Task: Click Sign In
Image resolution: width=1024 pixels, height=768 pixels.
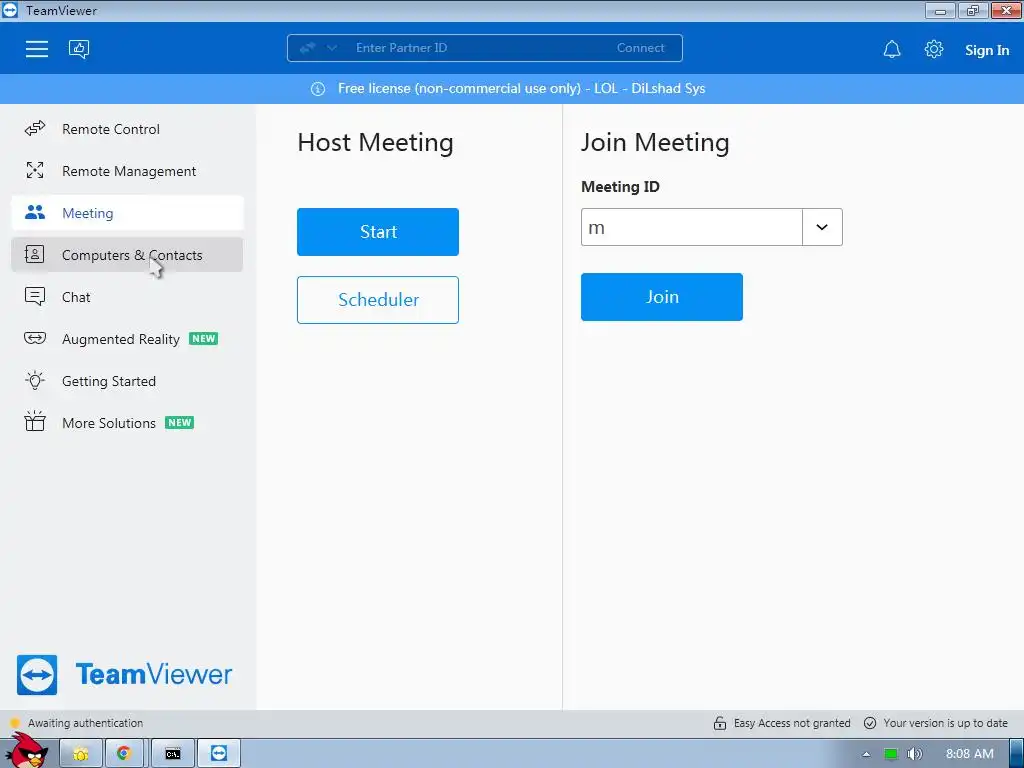Action: pos(987,50)
